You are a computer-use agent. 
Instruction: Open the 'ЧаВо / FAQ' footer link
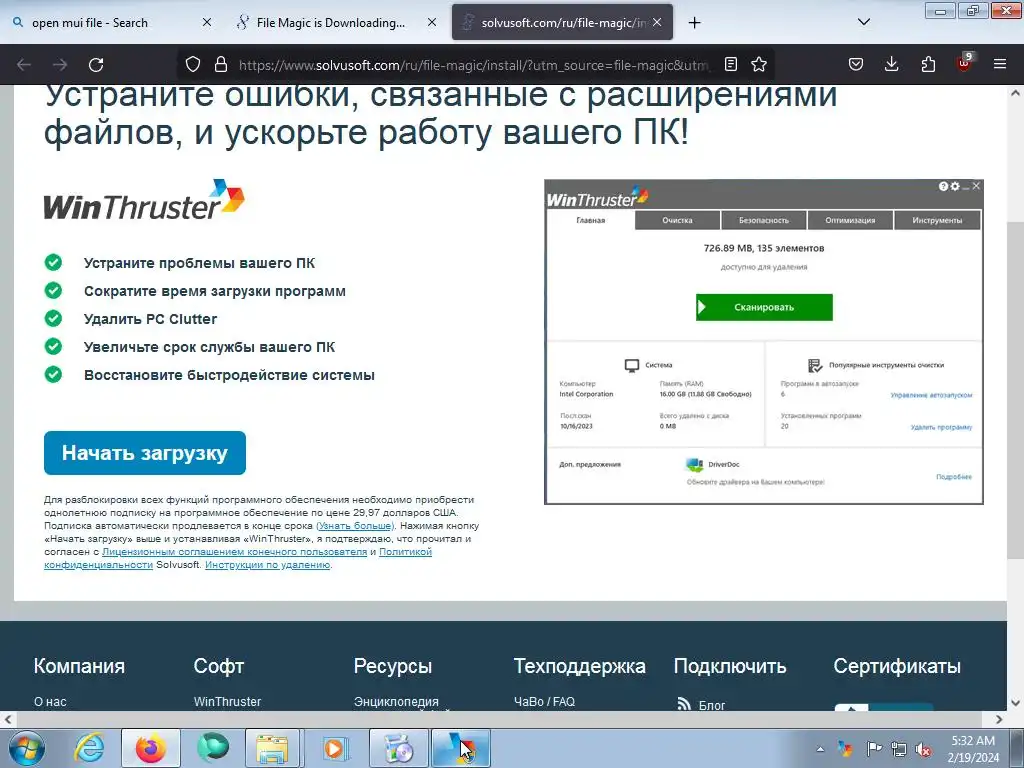[545, 701]
